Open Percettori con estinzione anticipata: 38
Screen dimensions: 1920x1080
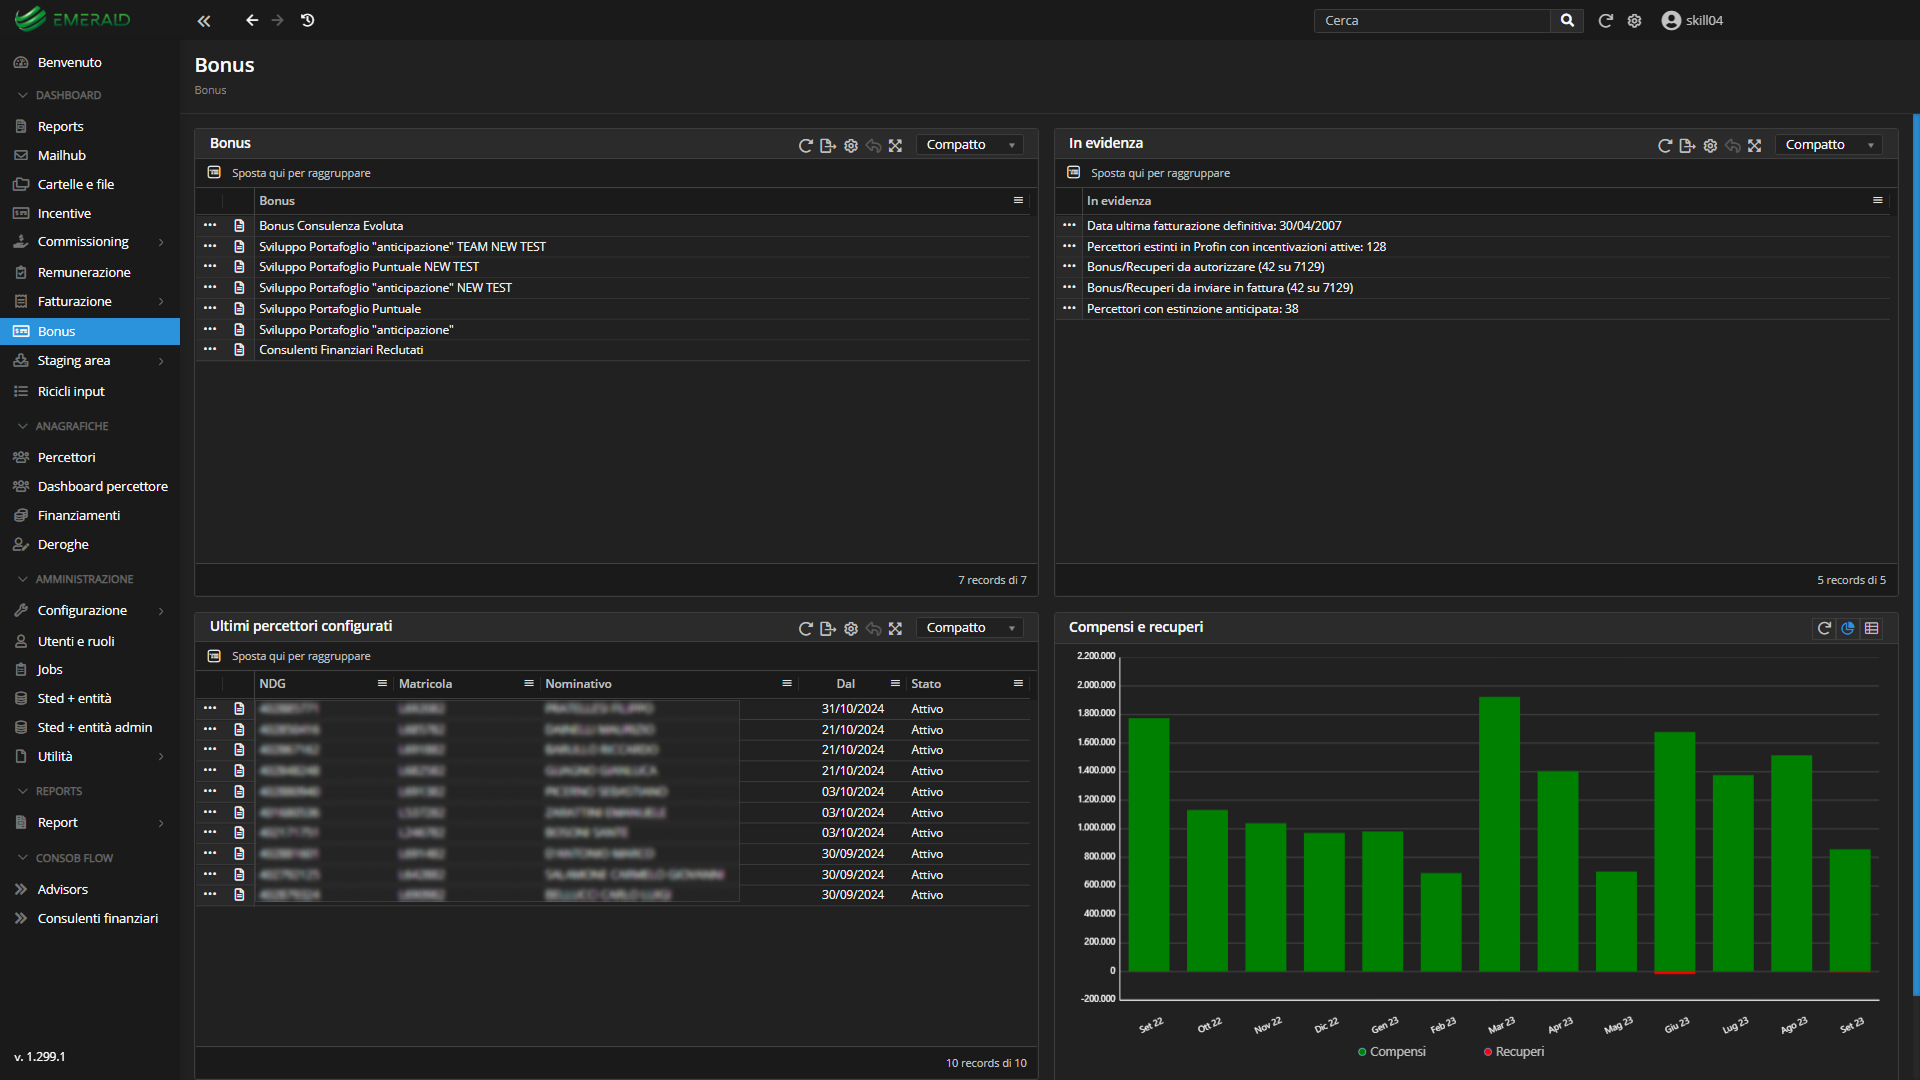[1192, 309]
